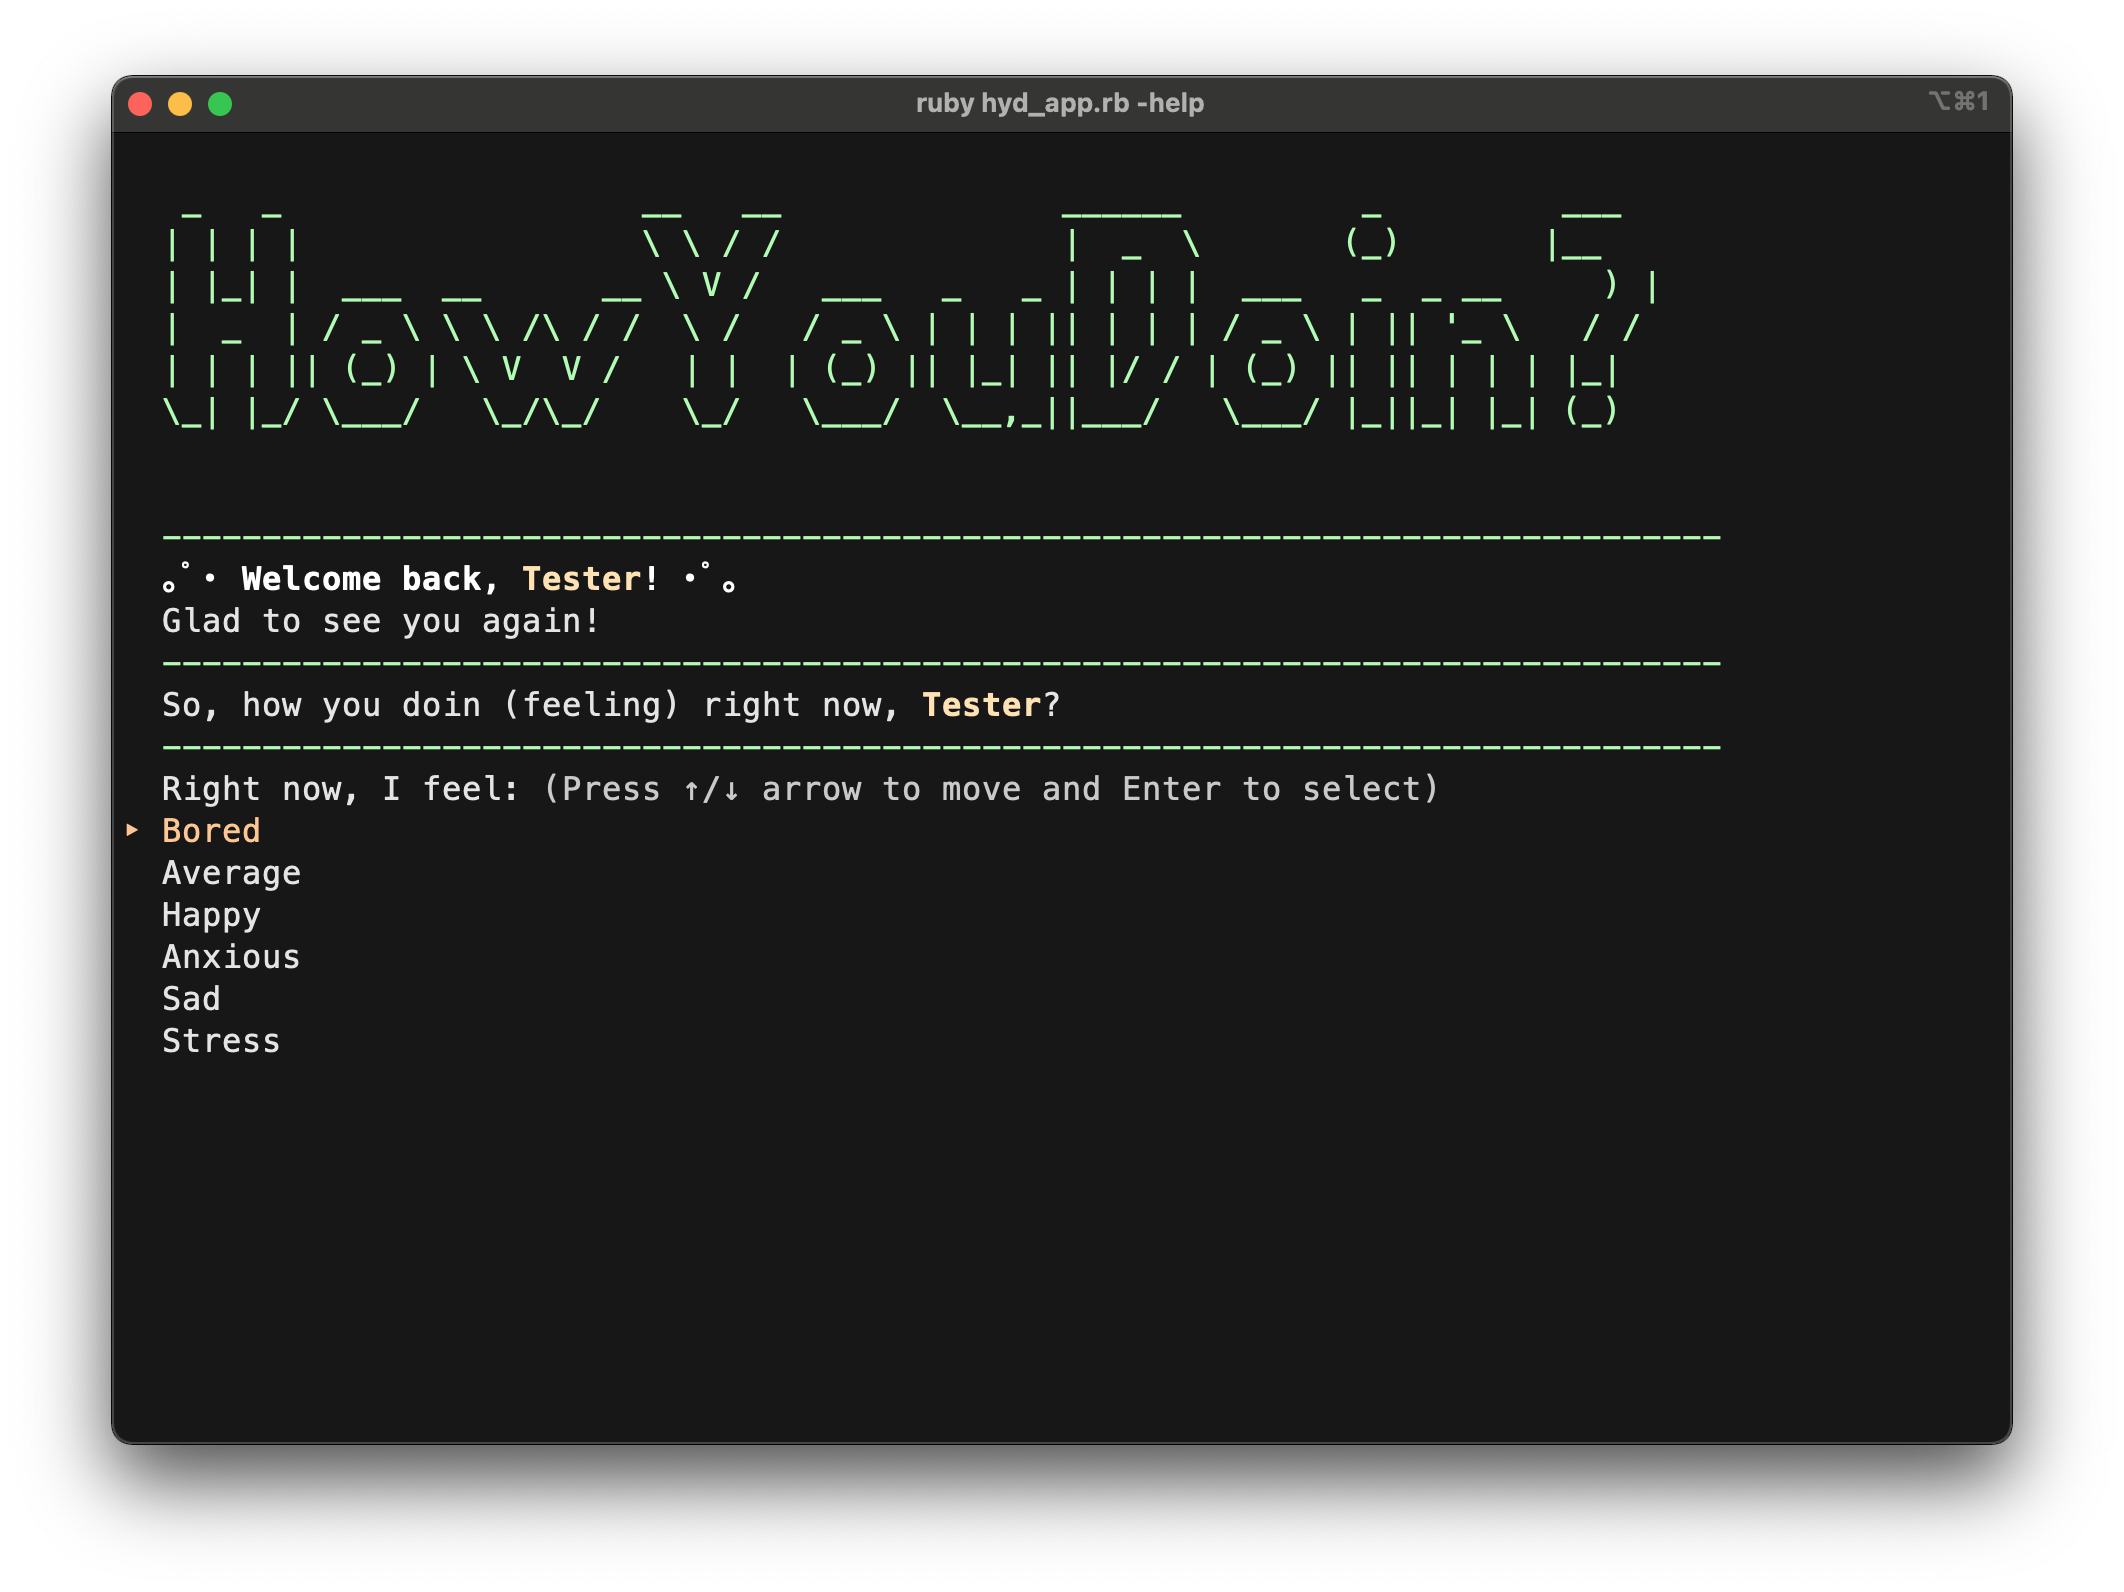Screen dimensions: 2124x1592
Task: Pick the Stress mood option
Action: click(x=221, y=1041)
